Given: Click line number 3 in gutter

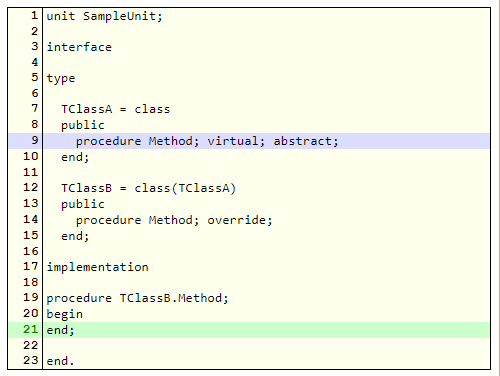Looking at the screenshot, I should click(x=35, y=46).
